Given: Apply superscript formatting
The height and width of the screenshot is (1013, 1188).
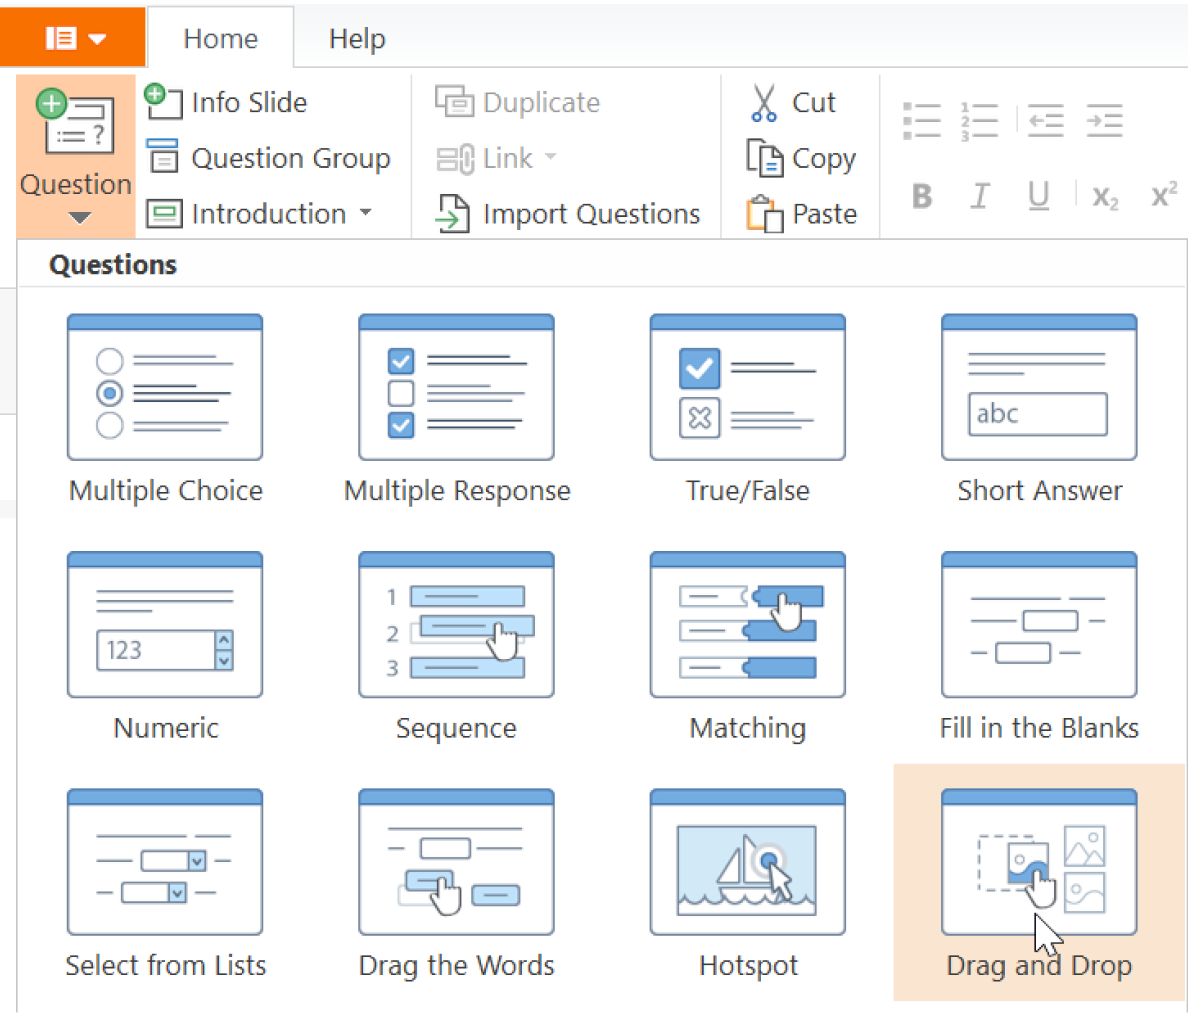Looking at the screenshot, I should click(1163, 197).
